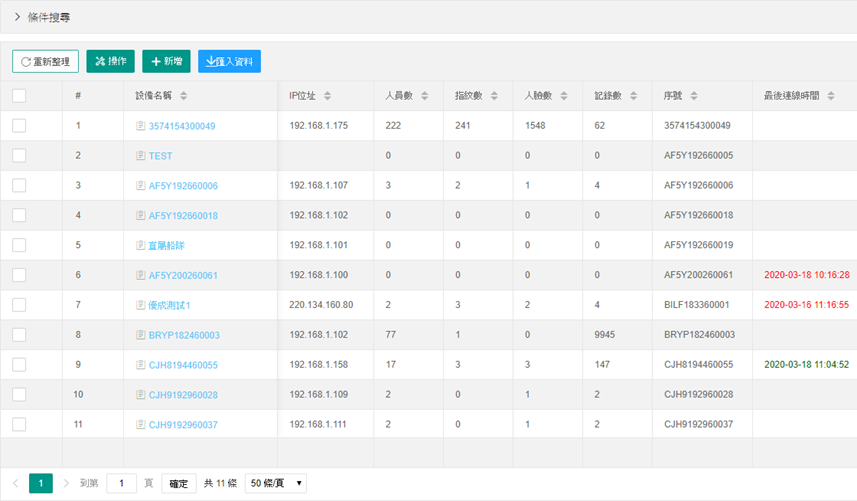The width and height of the screenshot is (857, 501).
Task: Click the page number input field
Action: 121,483
